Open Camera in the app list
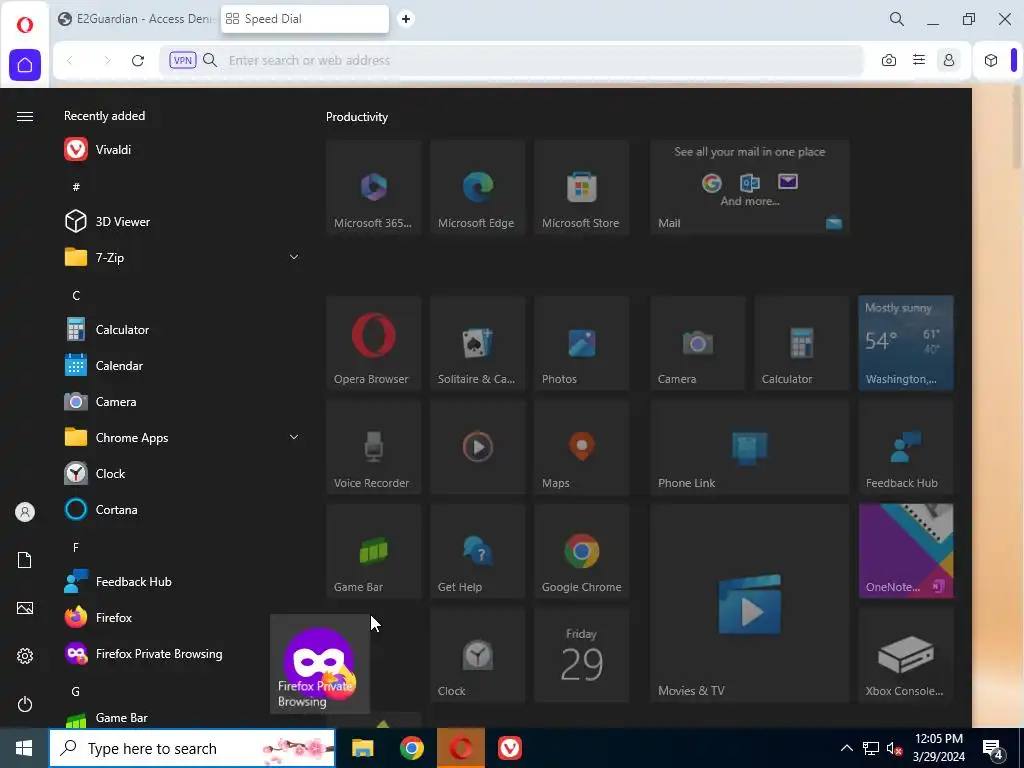This screenshot has height=768, width=1024. [x=182, y=402]
